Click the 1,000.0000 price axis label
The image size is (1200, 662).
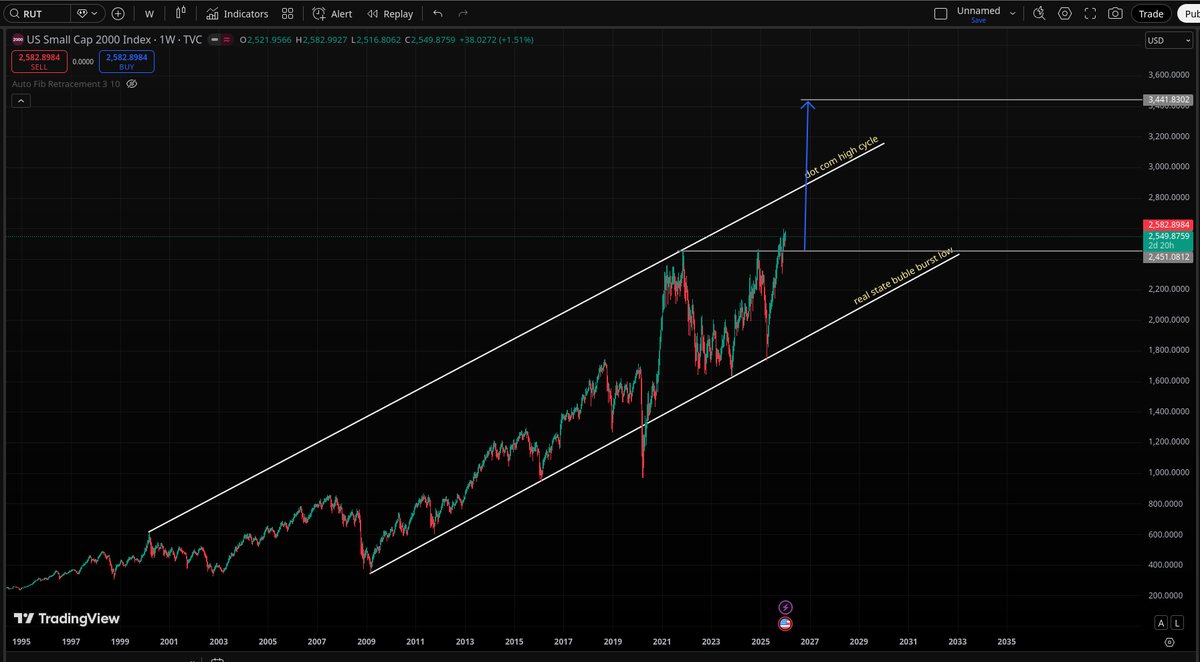(x=1168, y=472)
